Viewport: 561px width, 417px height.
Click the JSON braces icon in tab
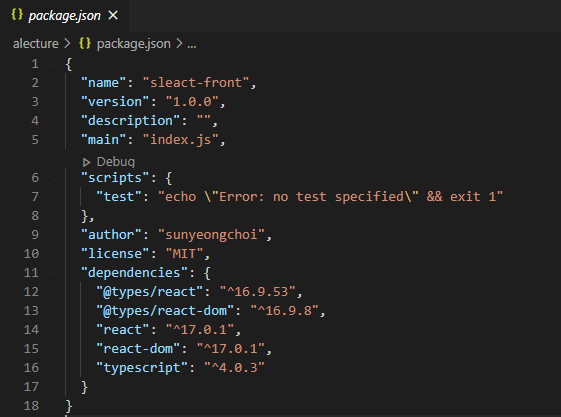pyautogui.click(x=17, y=15)
